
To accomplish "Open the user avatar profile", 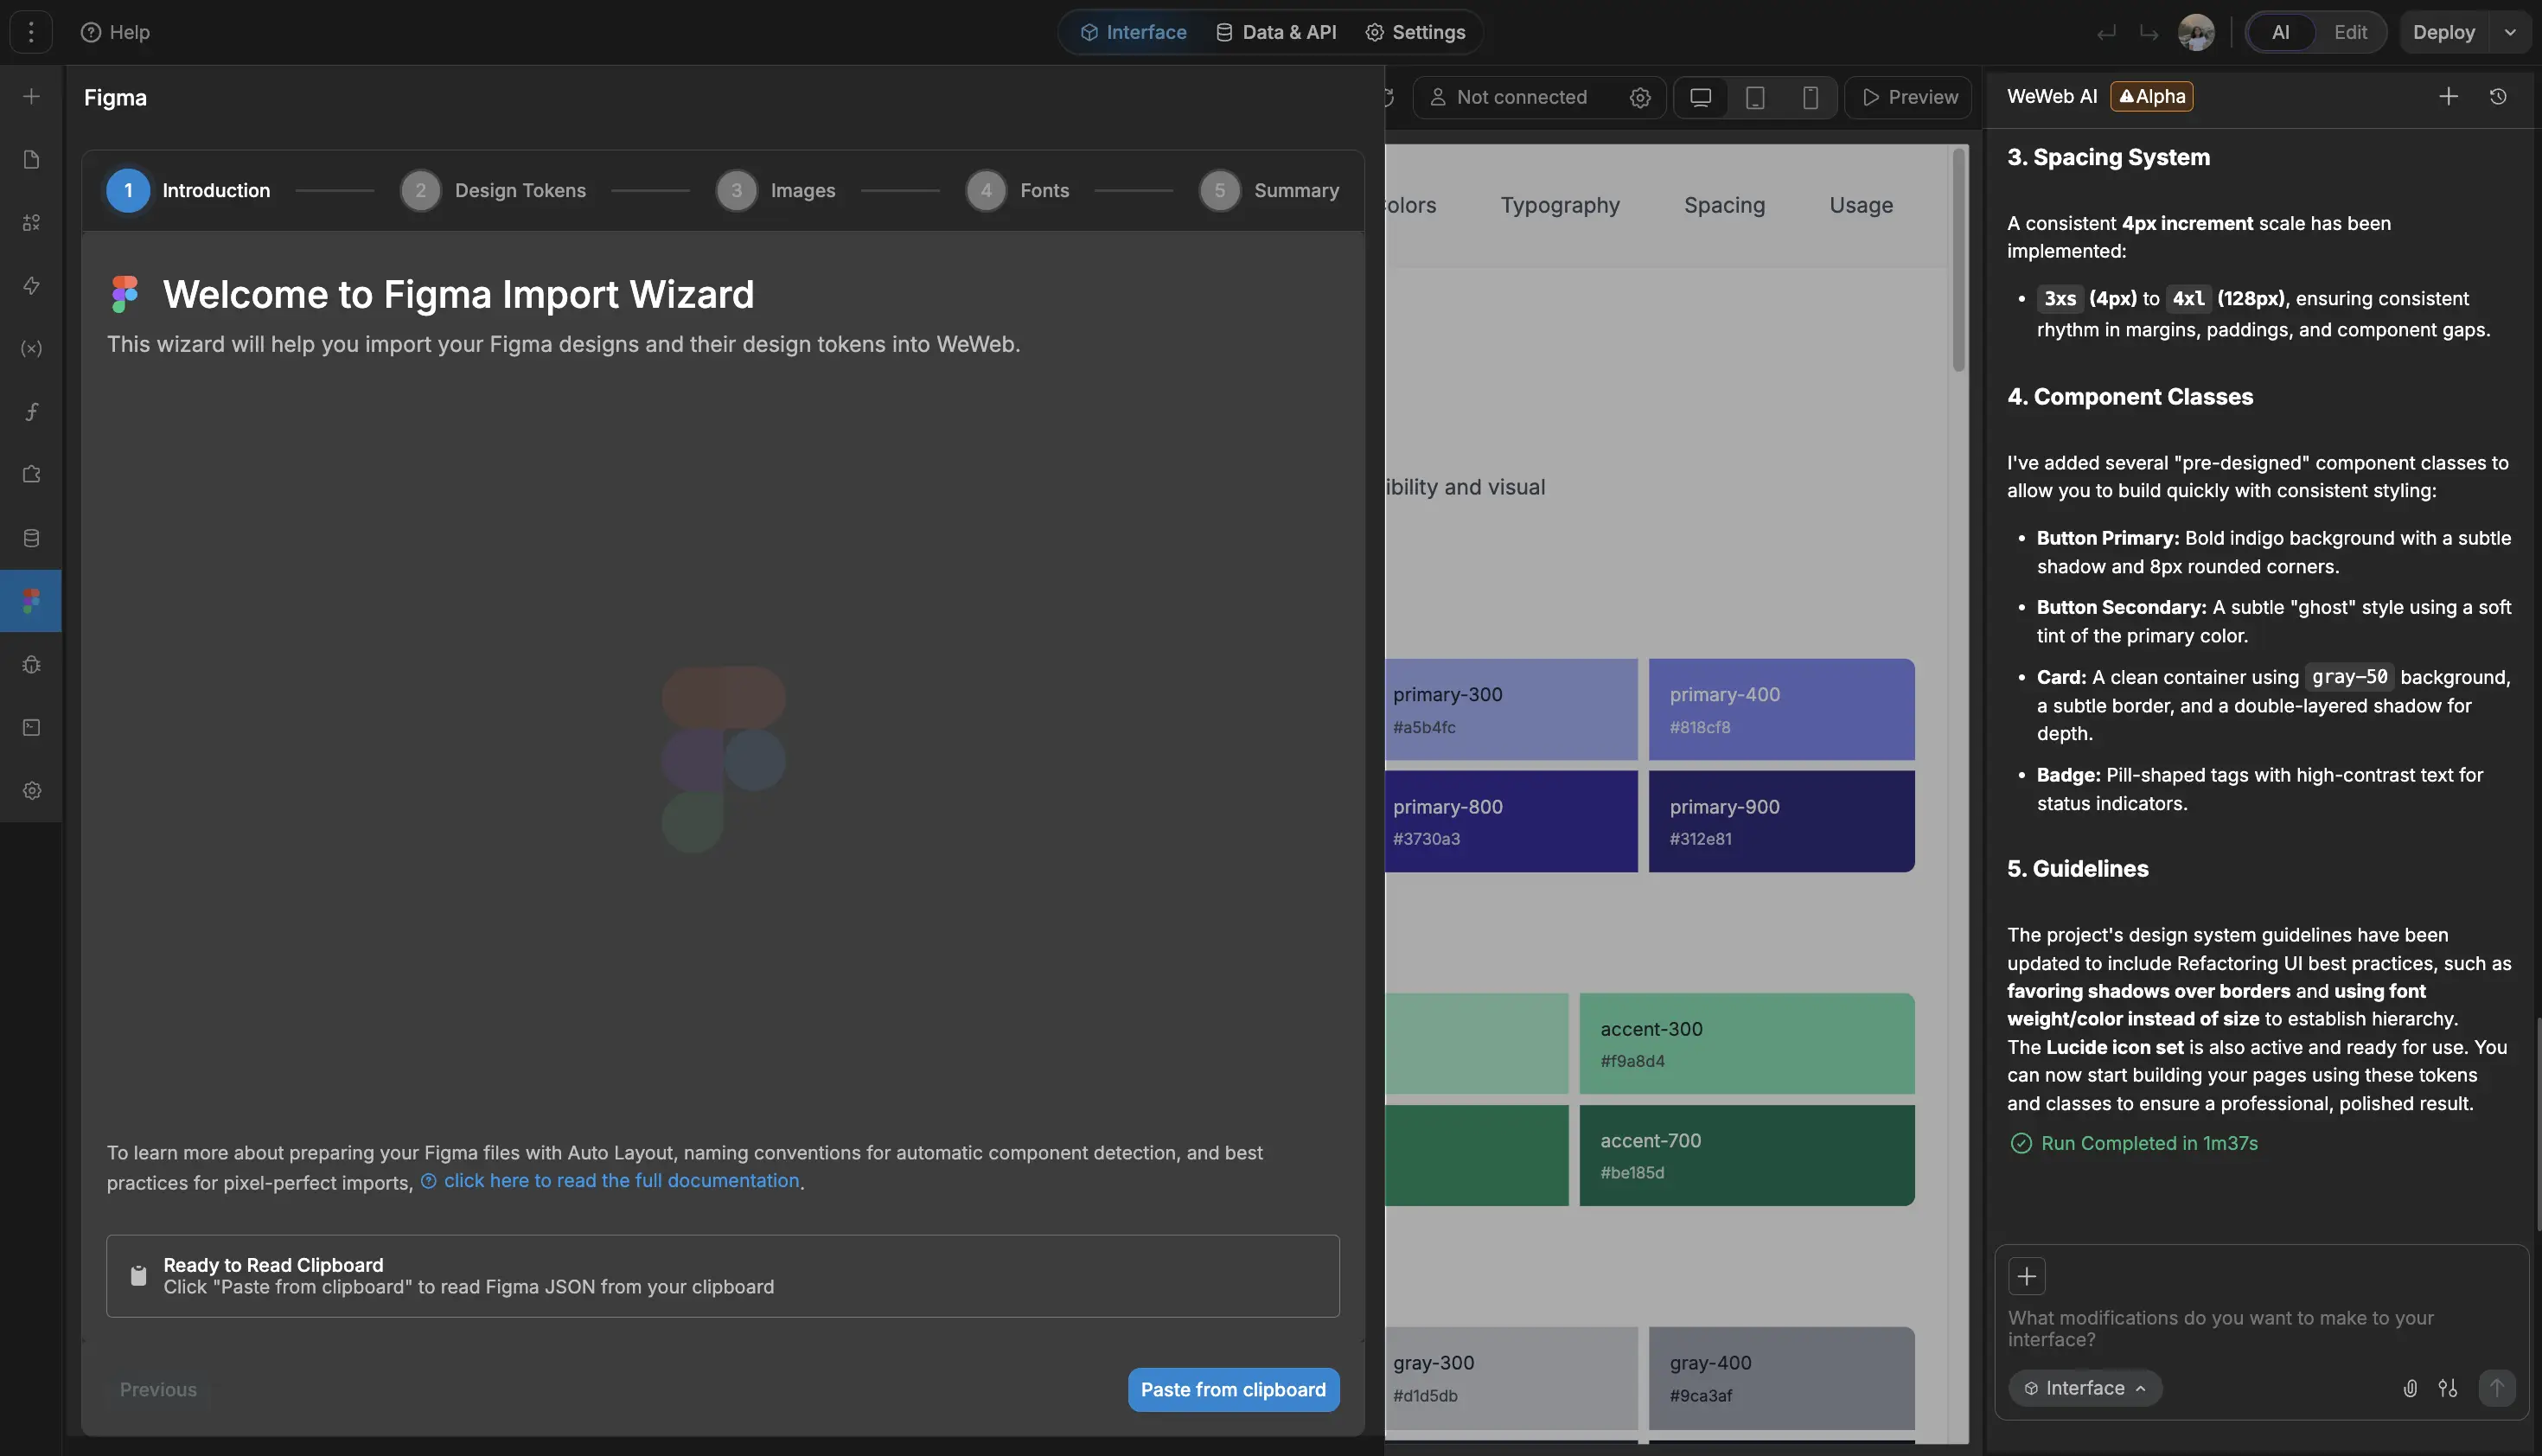I will pyautogui.click(x=2196, y=32).
